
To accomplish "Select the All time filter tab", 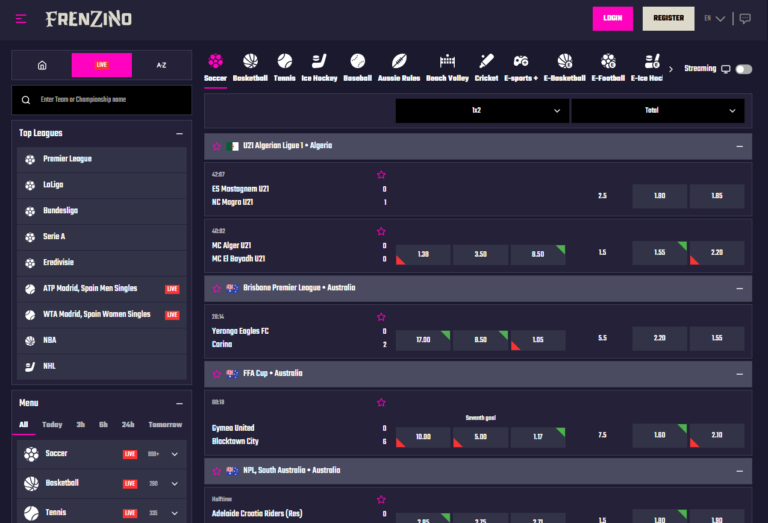I will [24, 425].
